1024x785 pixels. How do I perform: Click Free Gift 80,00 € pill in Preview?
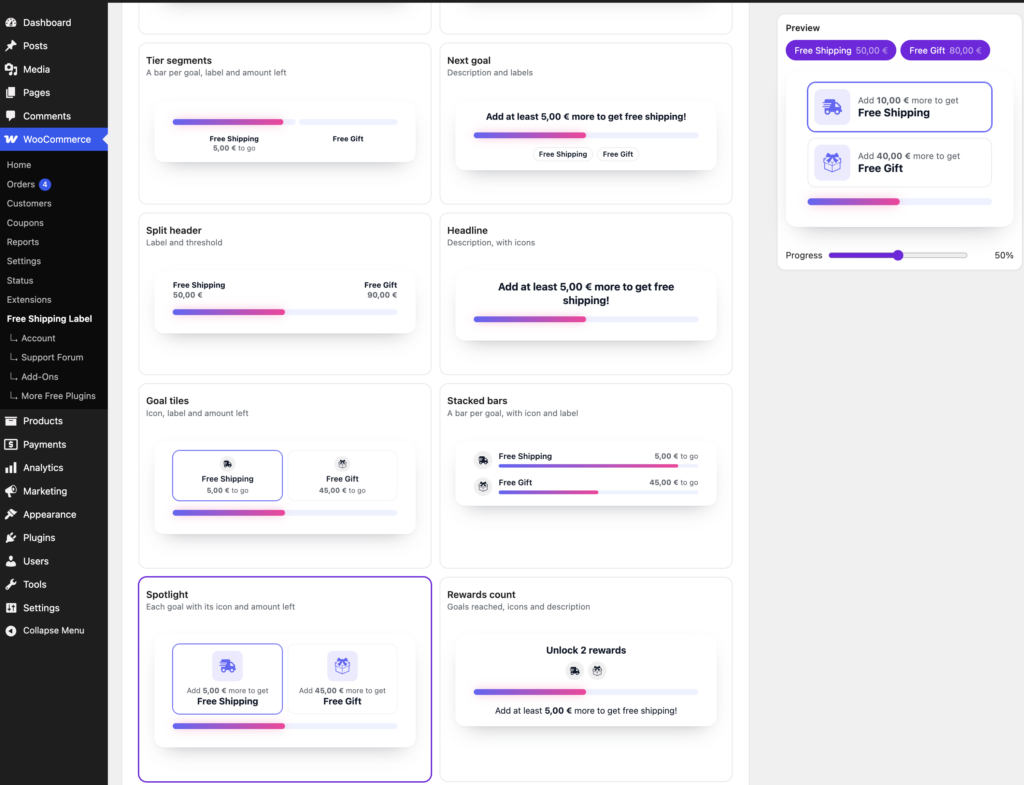945,50
